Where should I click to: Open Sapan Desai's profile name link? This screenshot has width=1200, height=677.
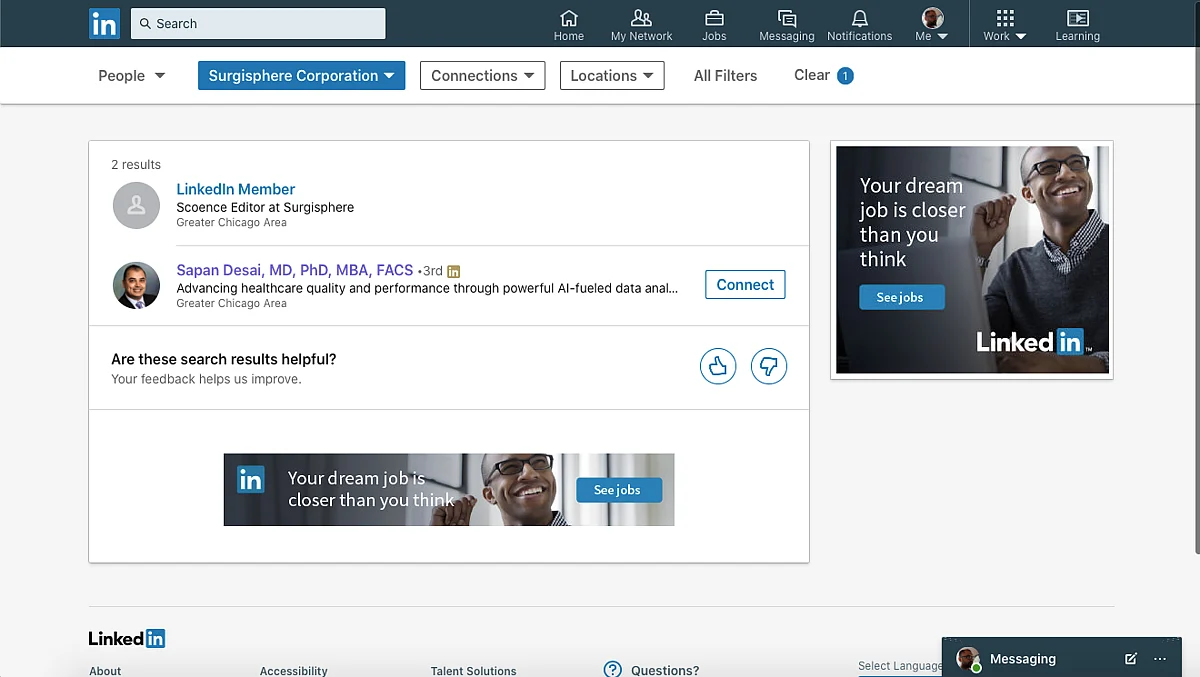click(x=295, y=270)
